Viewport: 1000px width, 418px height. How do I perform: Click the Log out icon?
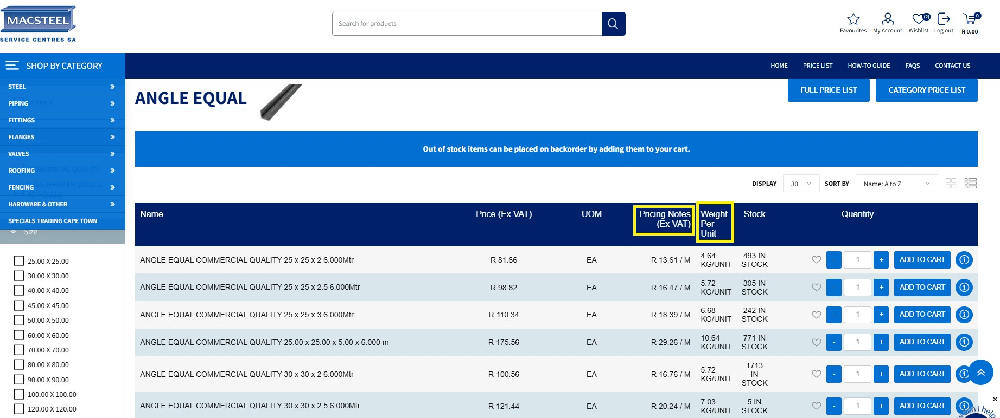(944, 19)
